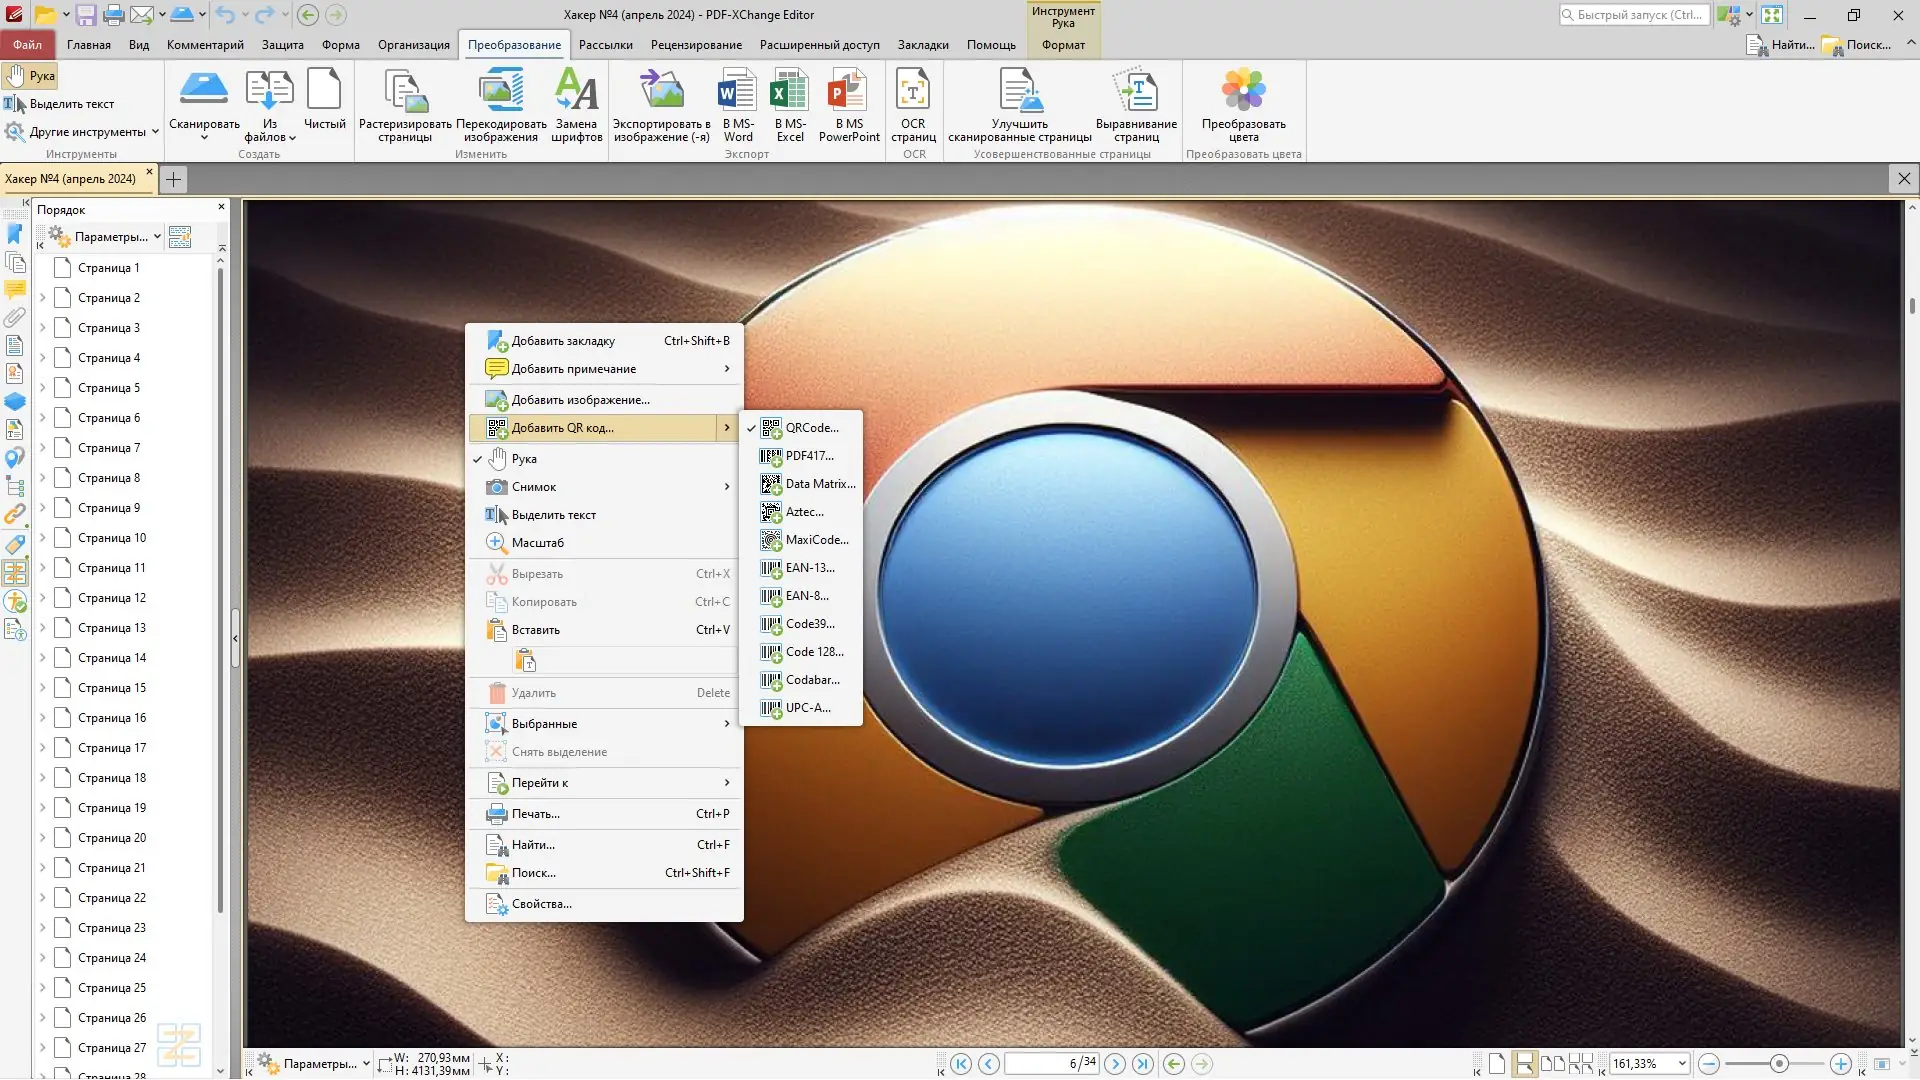Choose Data Matrix barcode in submenu
Viewport: 1920px width, 1080px height.
(x=819, y=484)
